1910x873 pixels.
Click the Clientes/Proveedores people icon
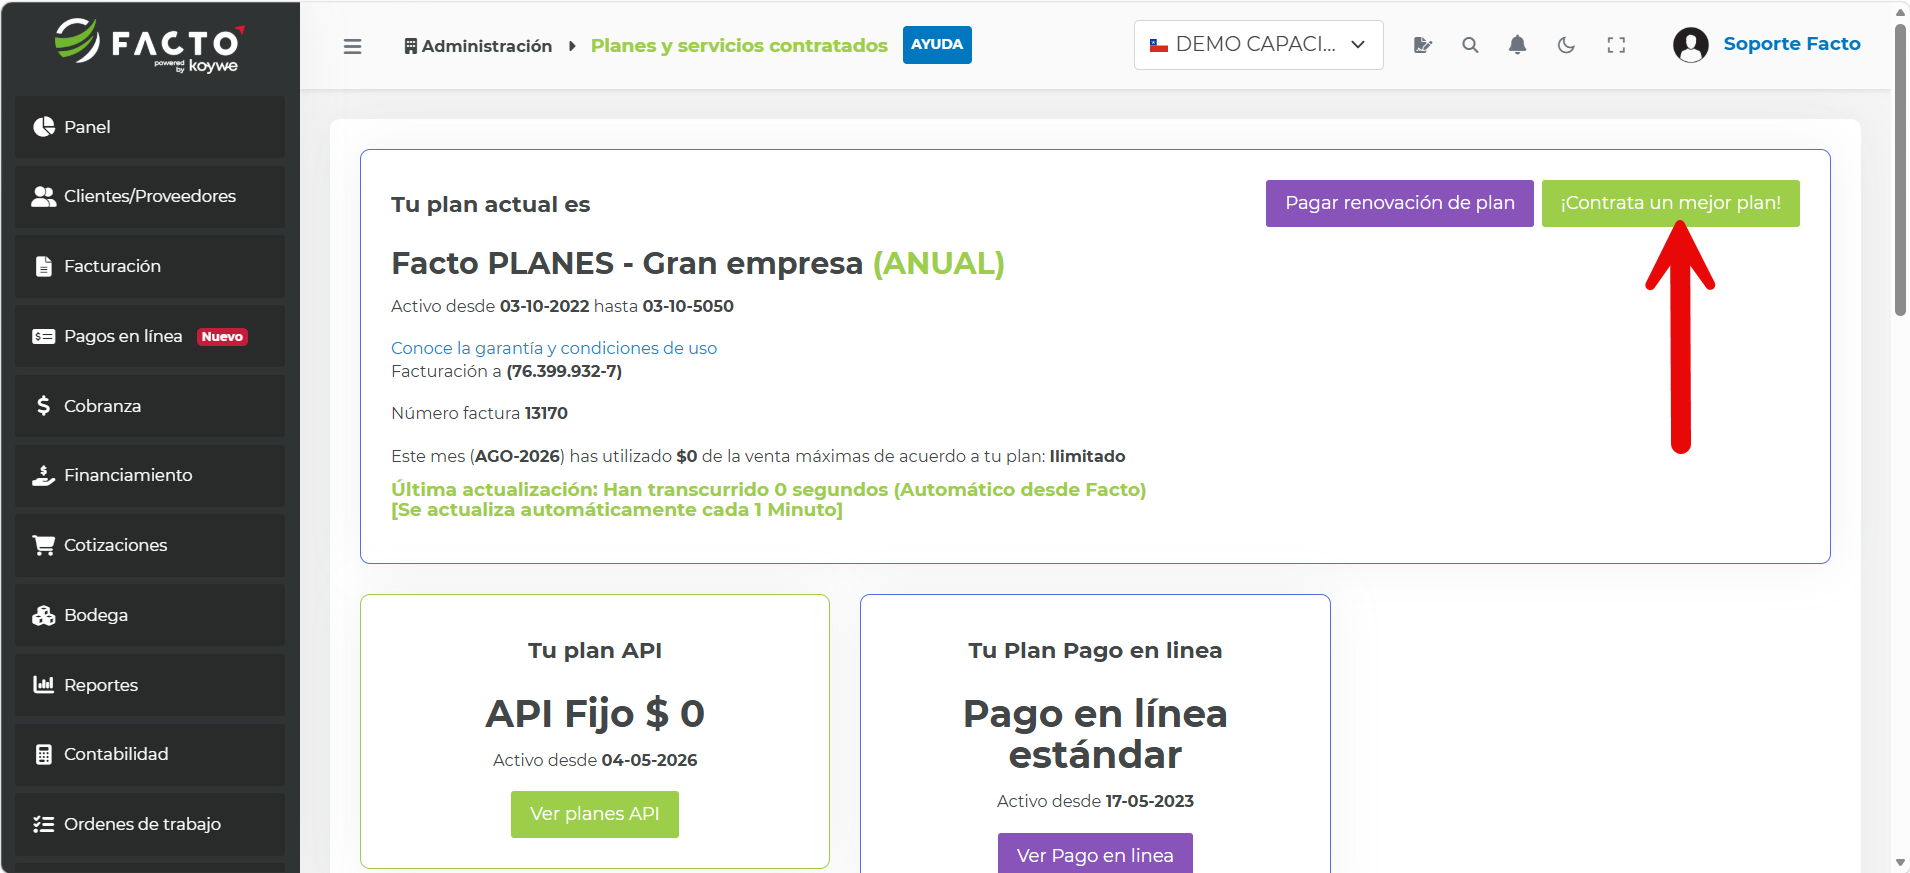click(x=44, y=196)
